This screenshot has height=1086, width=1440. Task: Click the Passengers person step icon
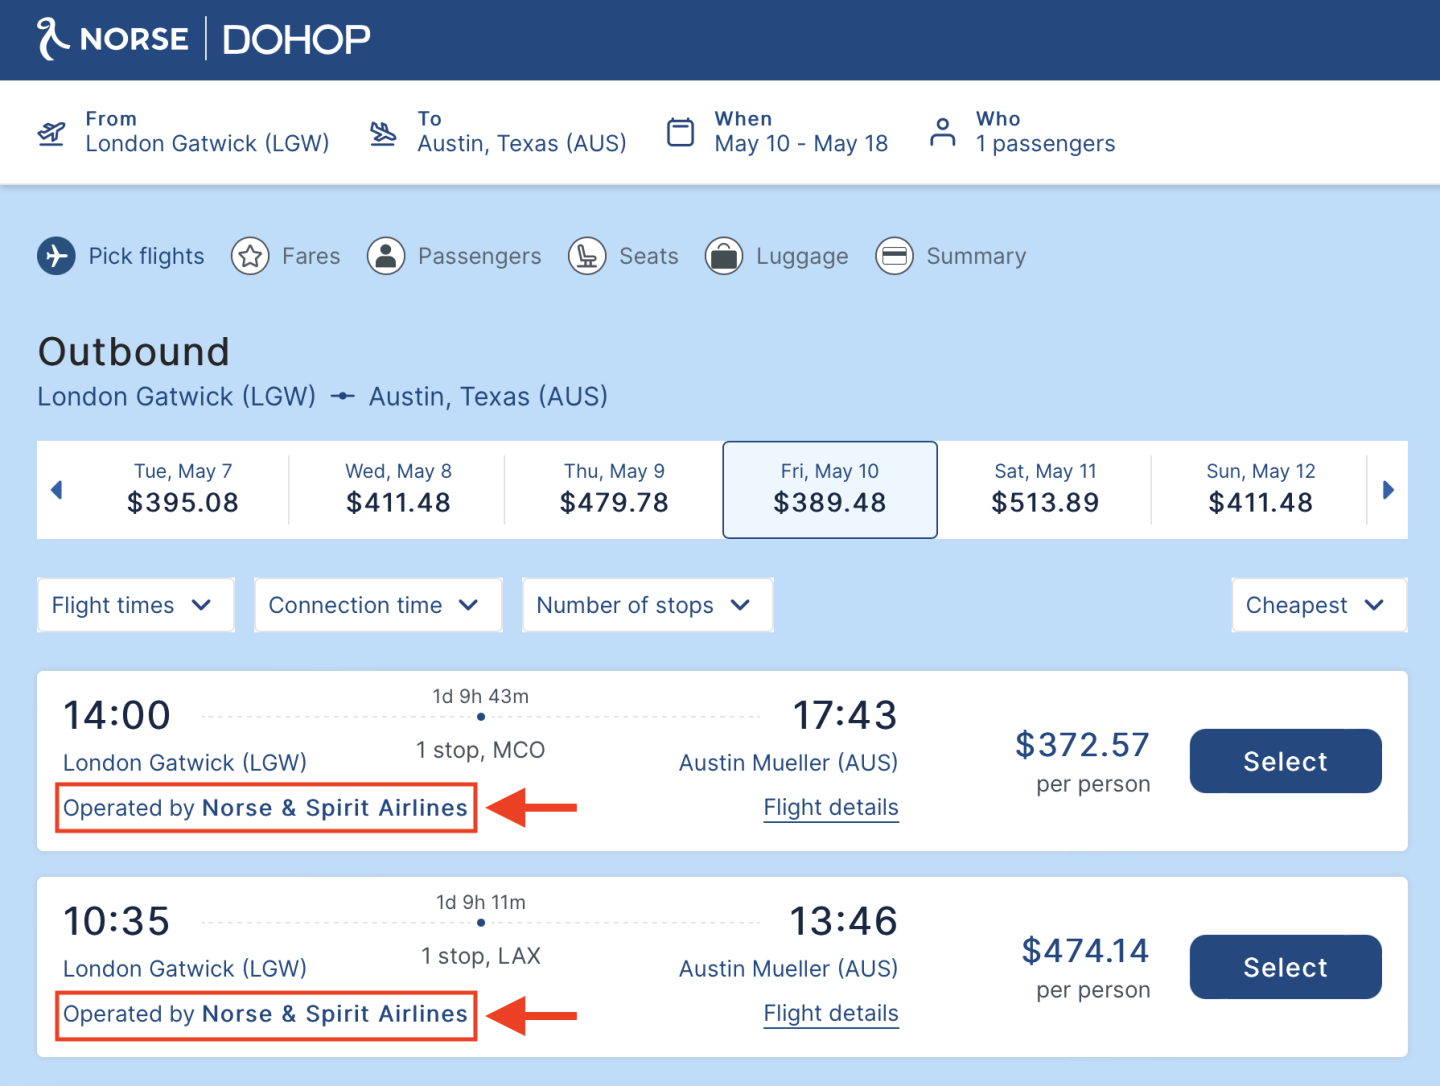[x=386, y=256]
